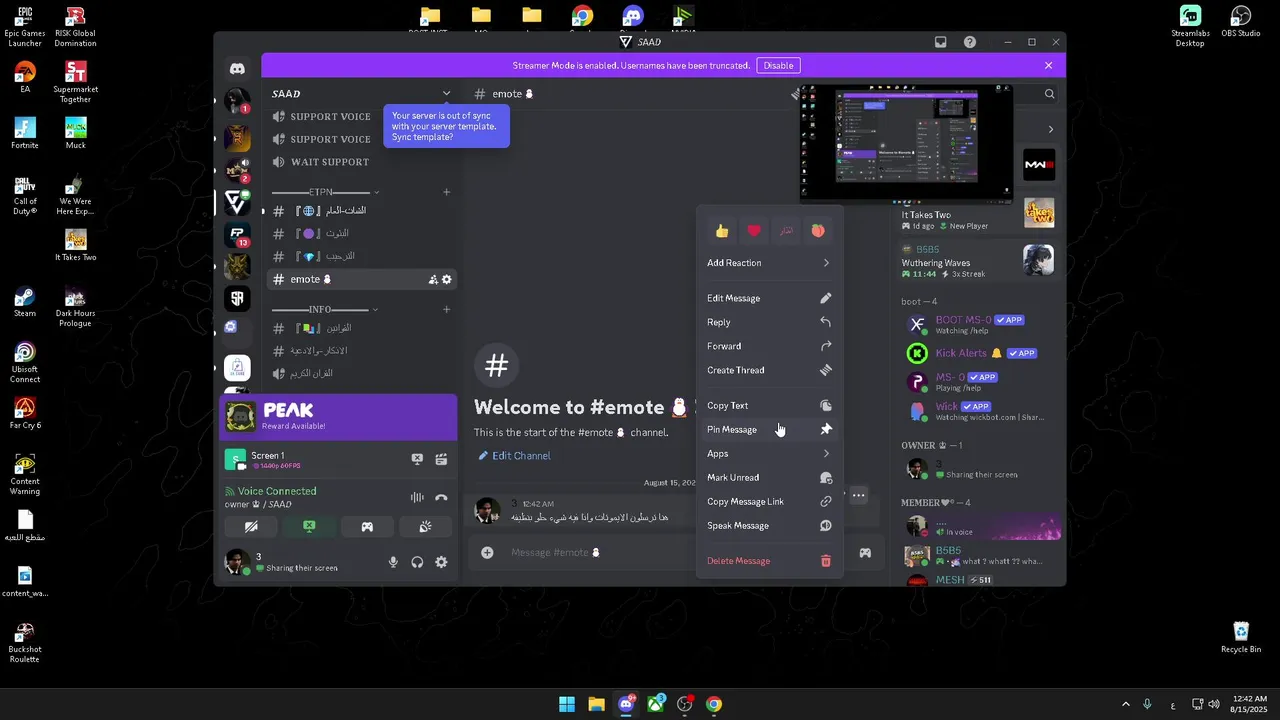Open voice noise suppression icon

click(417, 498)
